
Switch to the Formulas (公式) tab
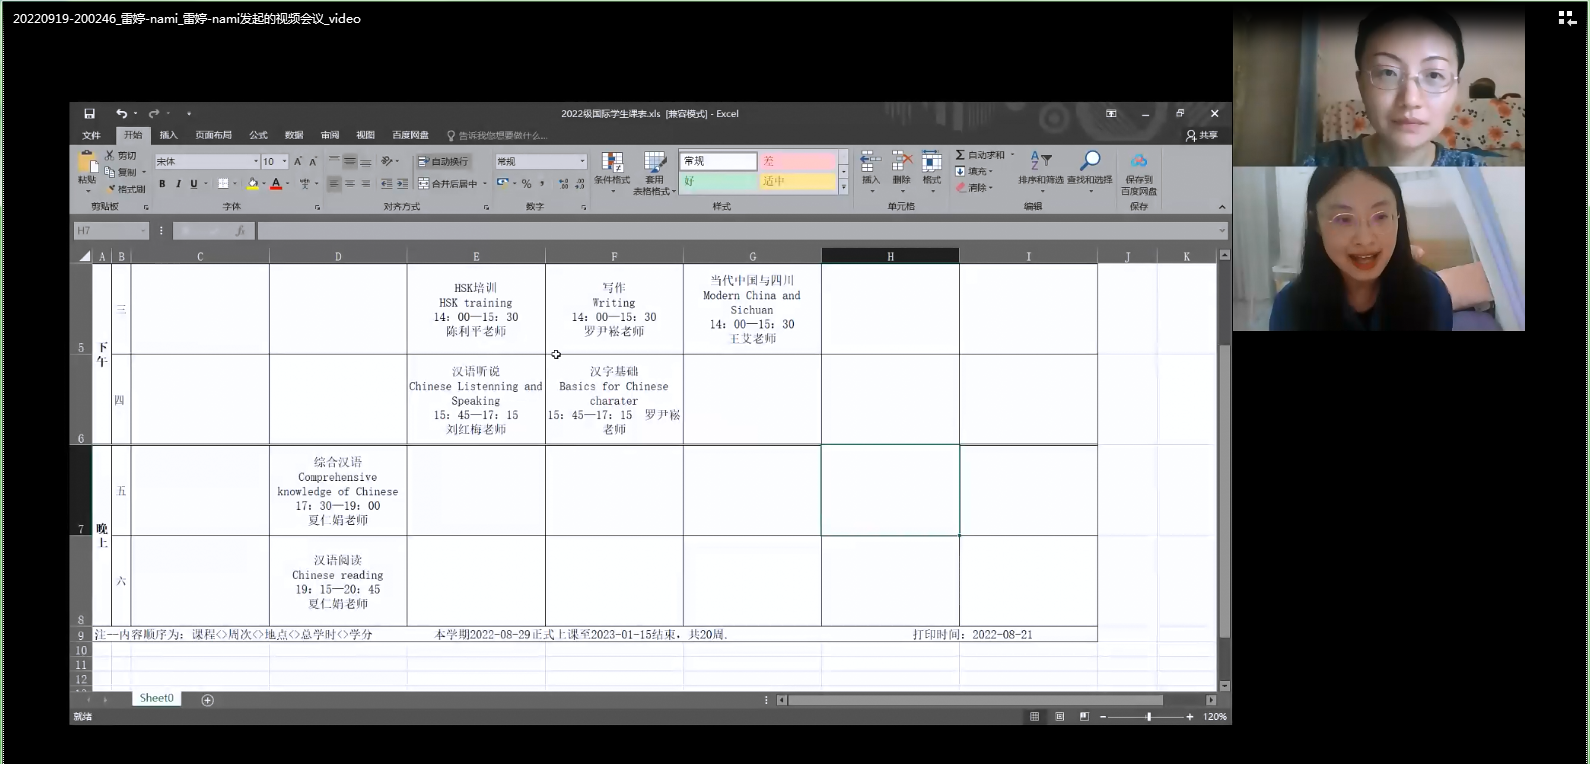258,135
